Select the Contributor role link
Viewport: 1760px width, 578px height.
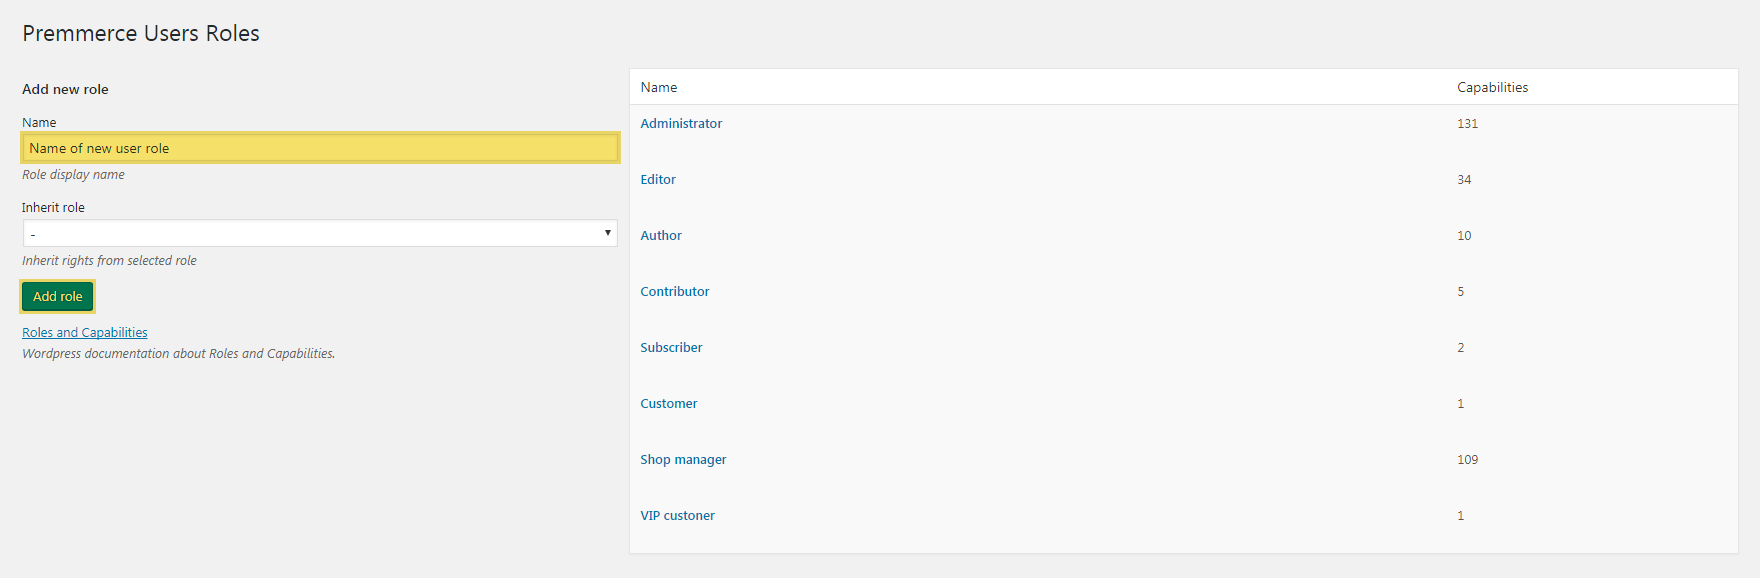point(675,292)
